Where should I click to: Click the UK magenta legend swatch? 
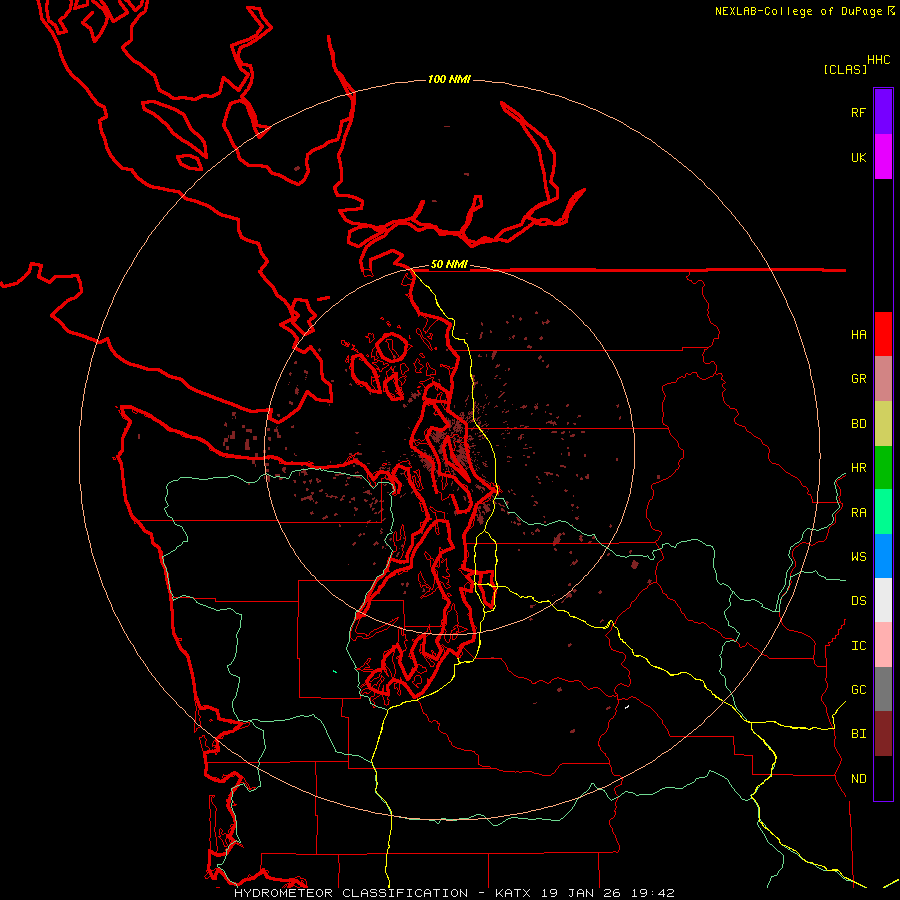click(883, 157)
